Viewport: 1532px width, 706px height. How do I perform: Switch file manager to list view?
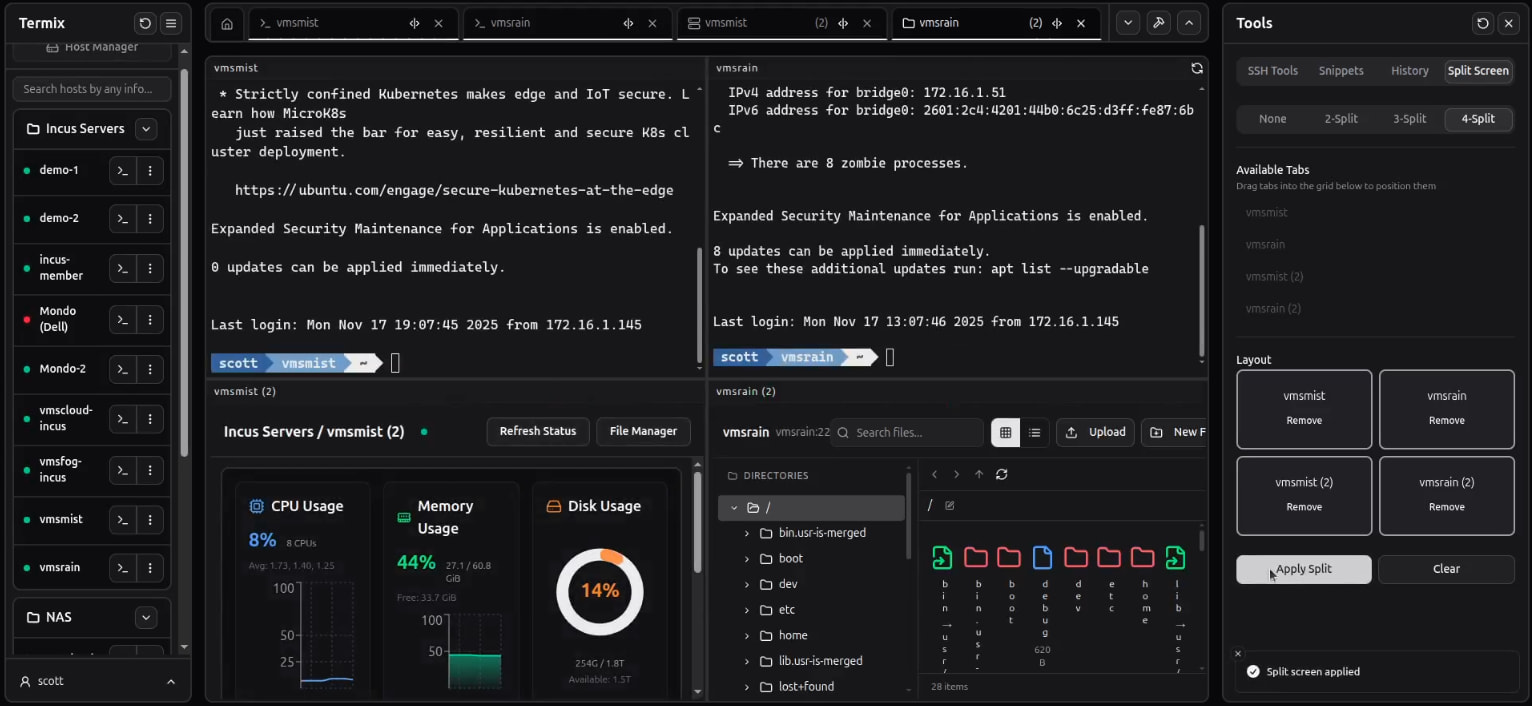(x=1034, y=433)
